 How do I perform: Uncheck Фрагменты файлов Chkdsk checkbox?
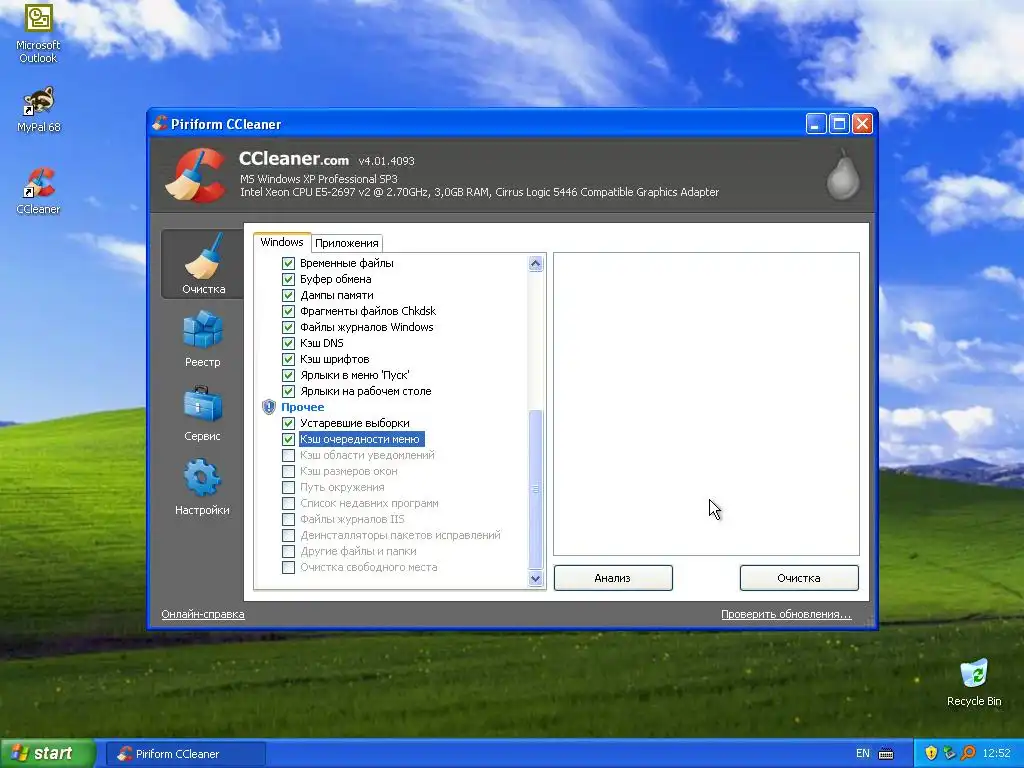tap(288, 311)
